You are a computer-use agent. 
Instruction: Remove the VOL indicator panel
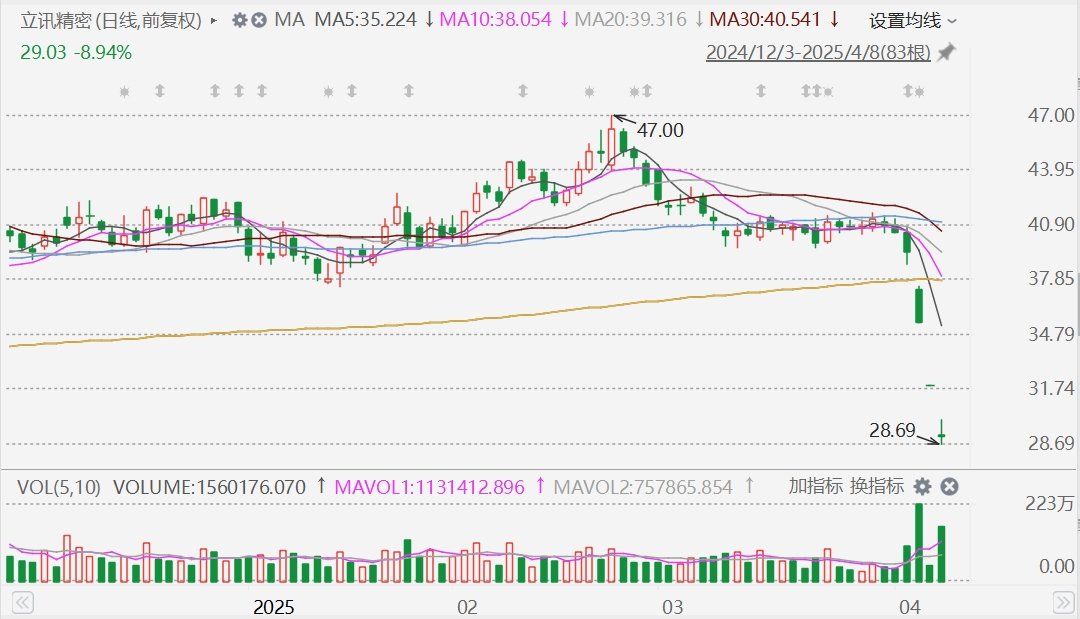[x=949, y=487]
